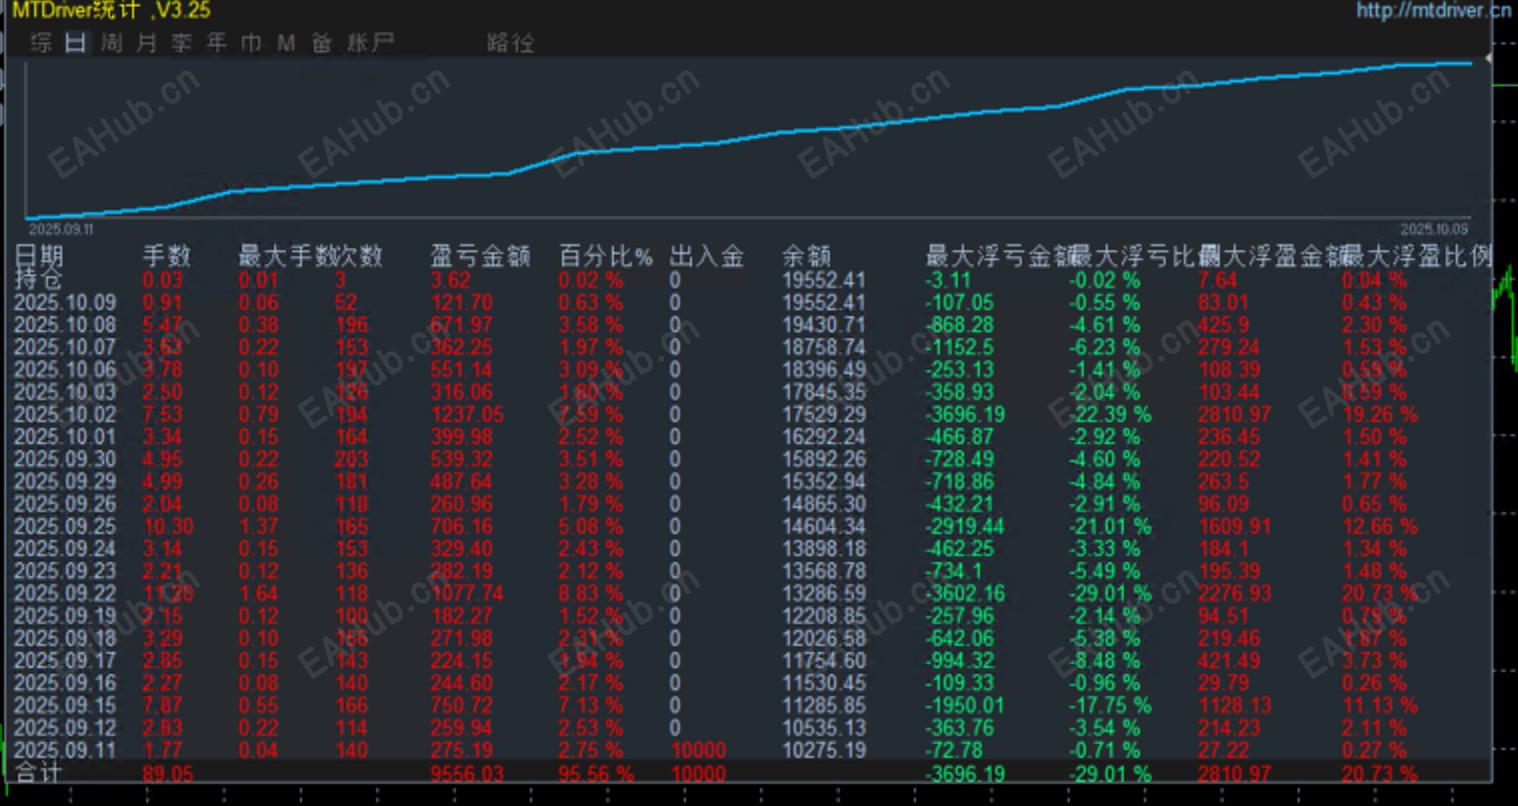Select the 年 yearly tab
Image resolution: width=1518 pixels, height=806 pixels.
216,42
